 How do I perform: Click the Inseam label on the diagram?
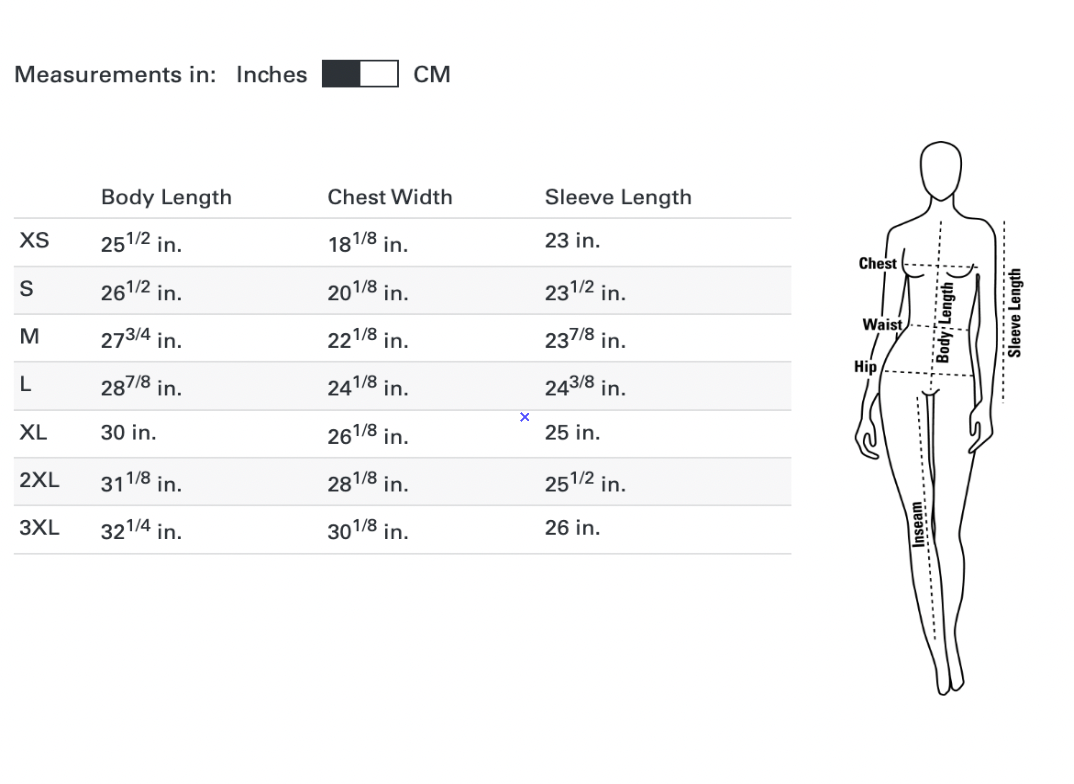click(917, 524)
